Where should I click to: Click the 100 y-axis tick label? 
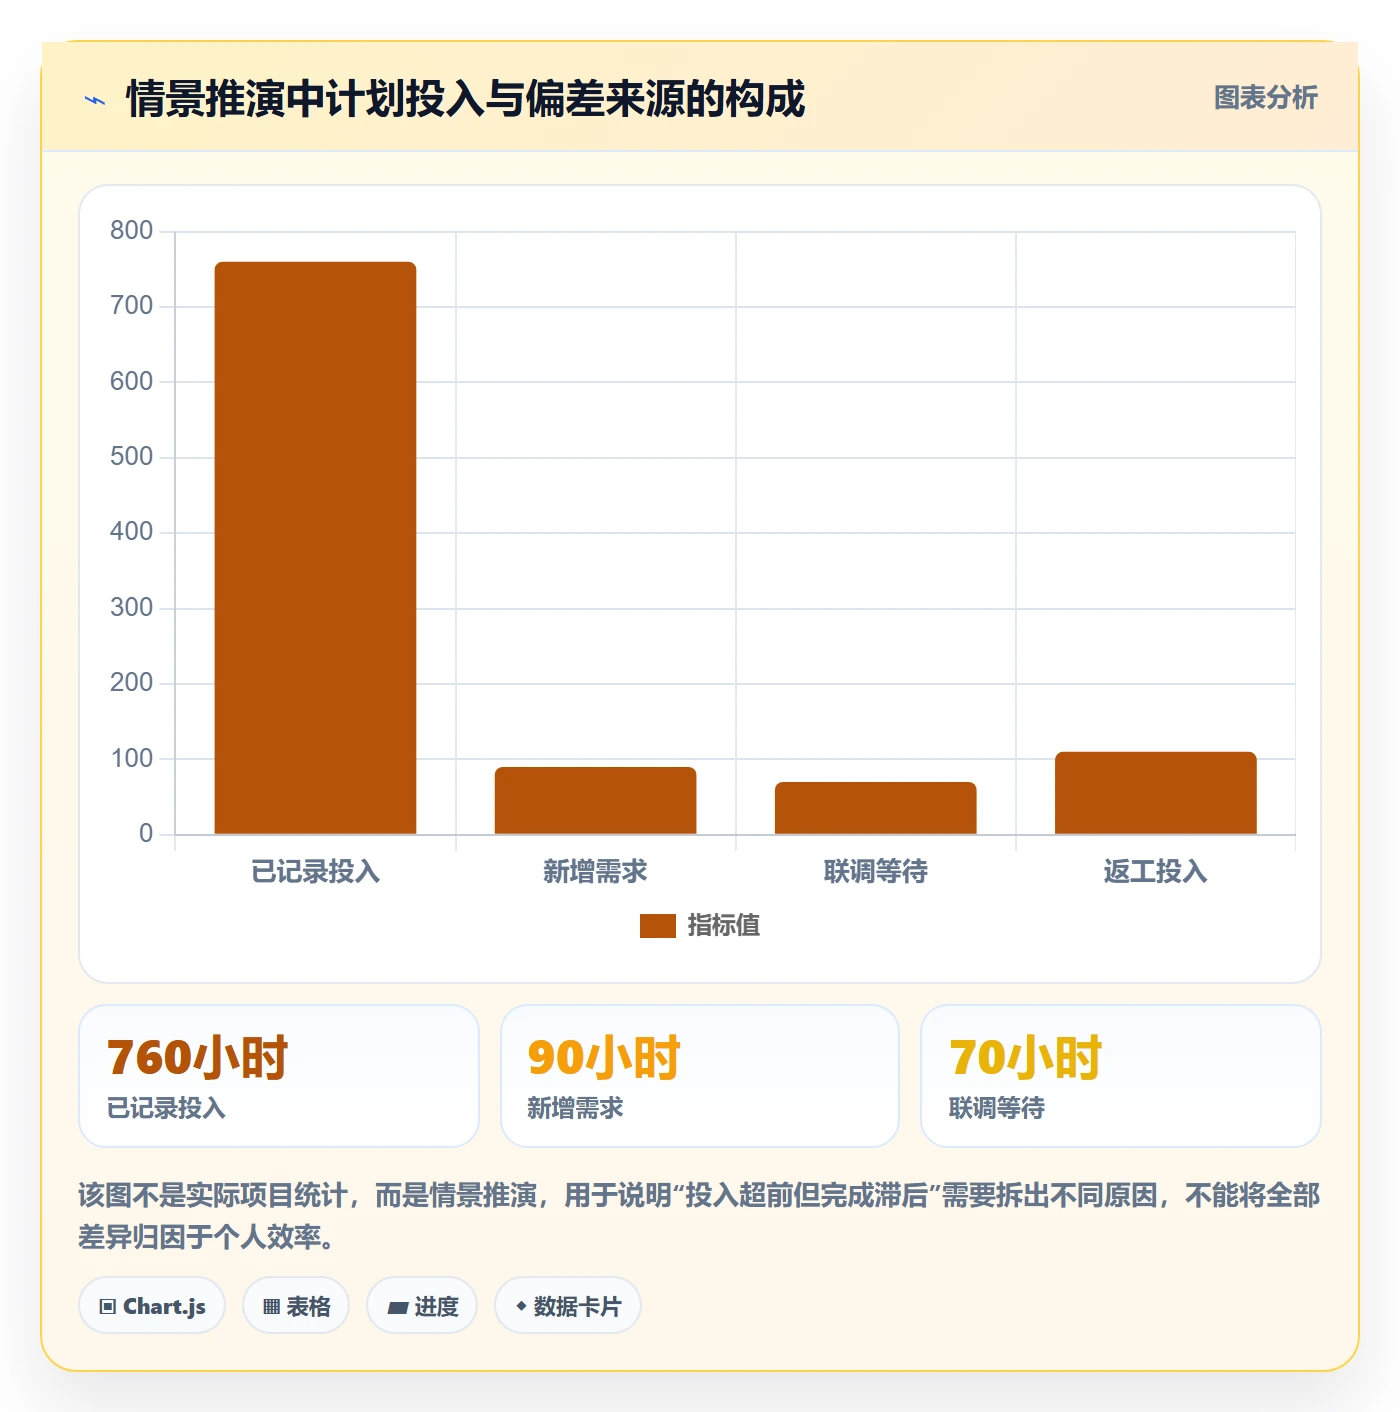131,759
